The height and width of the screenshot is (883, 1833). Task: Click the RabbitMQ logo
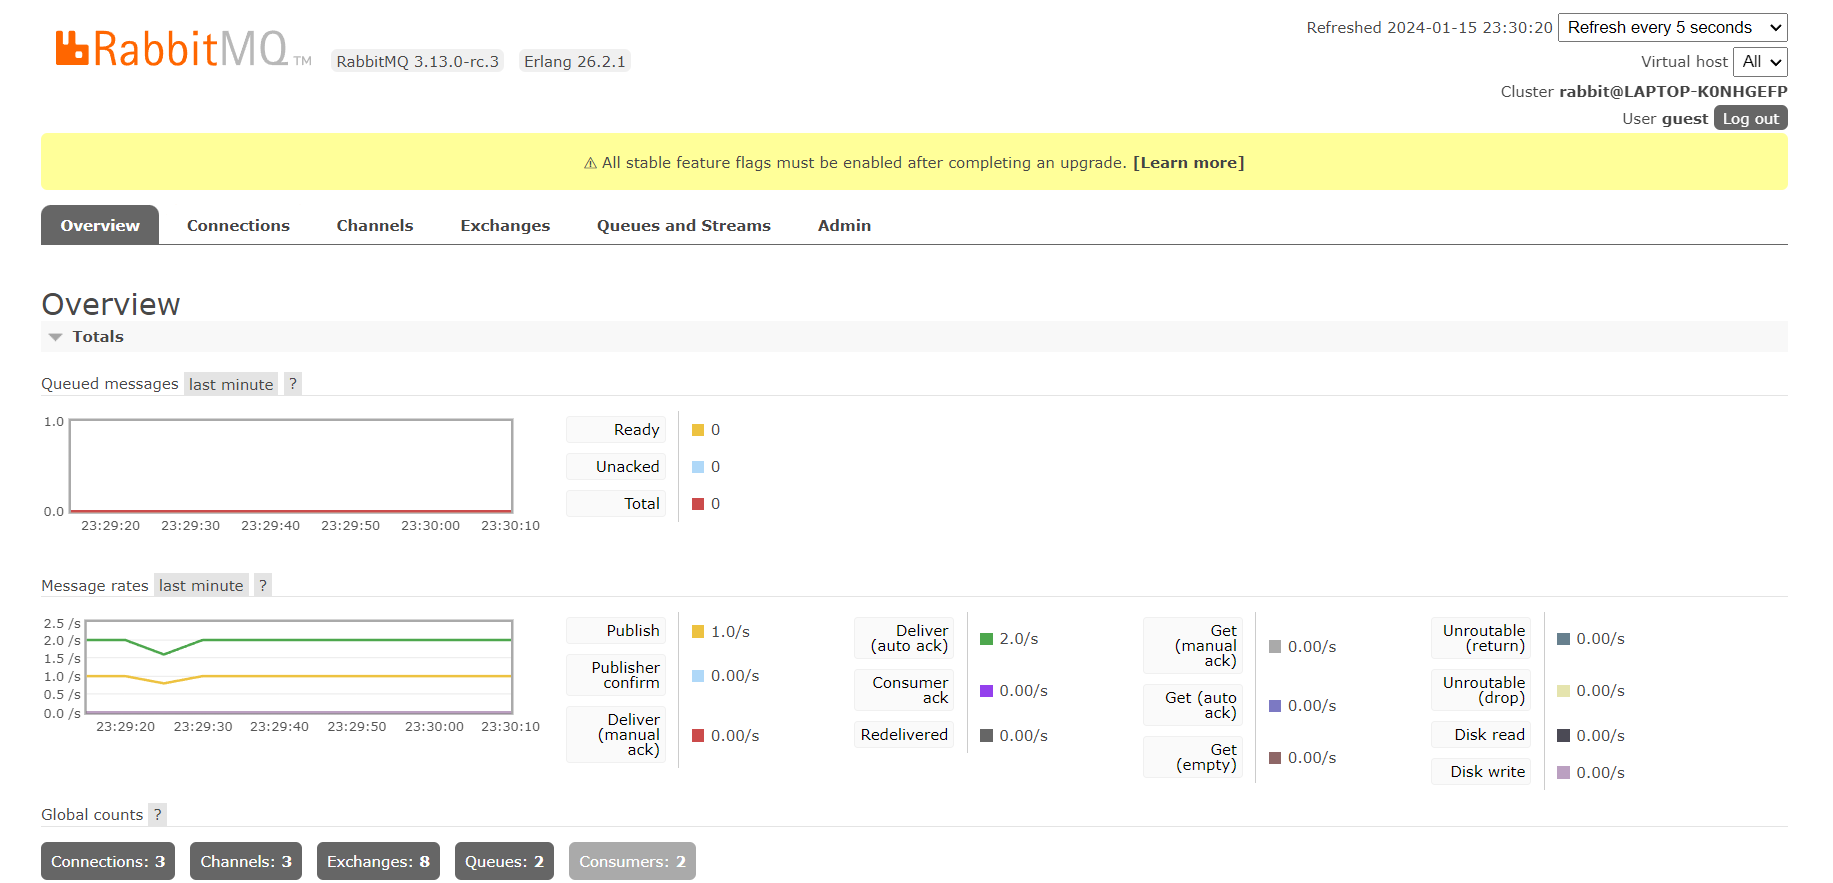coord(183,49)
